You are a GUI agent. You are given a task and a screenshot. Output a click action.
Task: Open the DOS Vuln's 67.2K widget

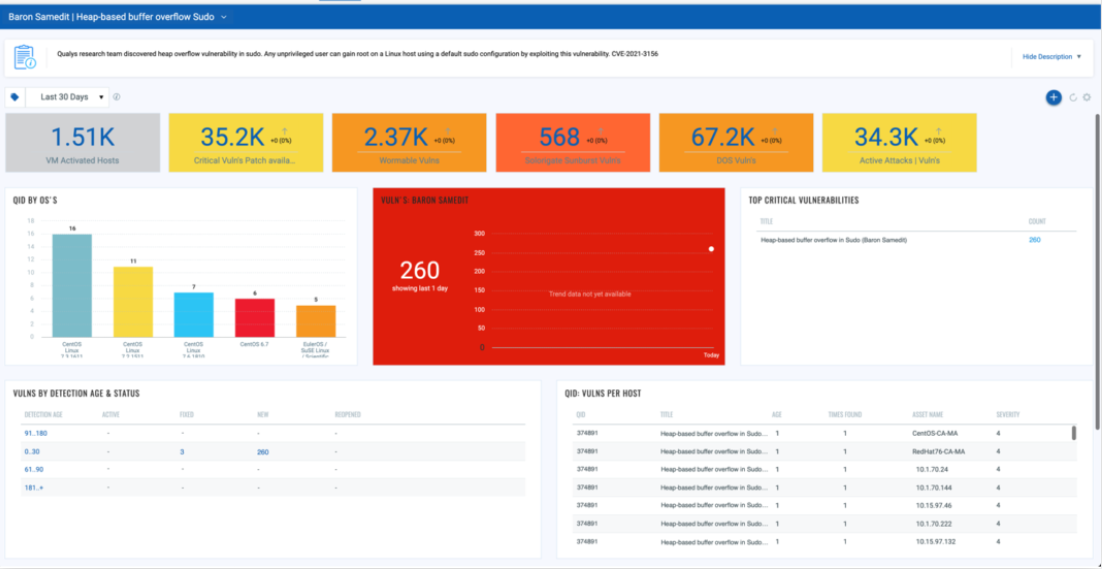coord(736,143)
